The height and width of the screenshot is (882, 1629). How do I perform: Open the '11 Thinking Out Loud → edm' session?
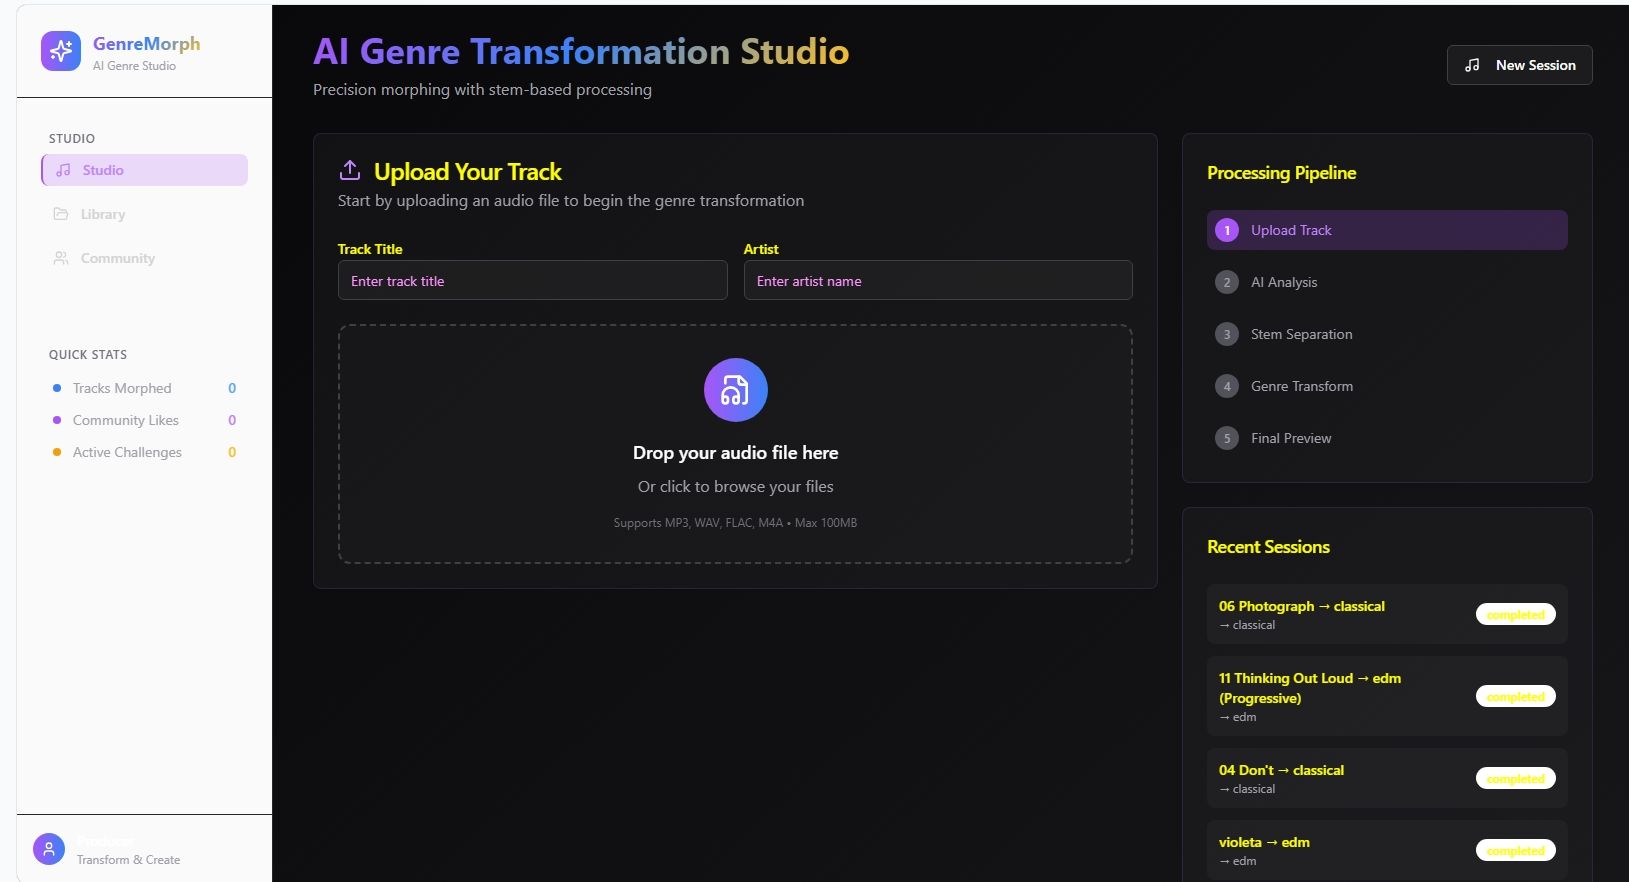point(1387,696)
